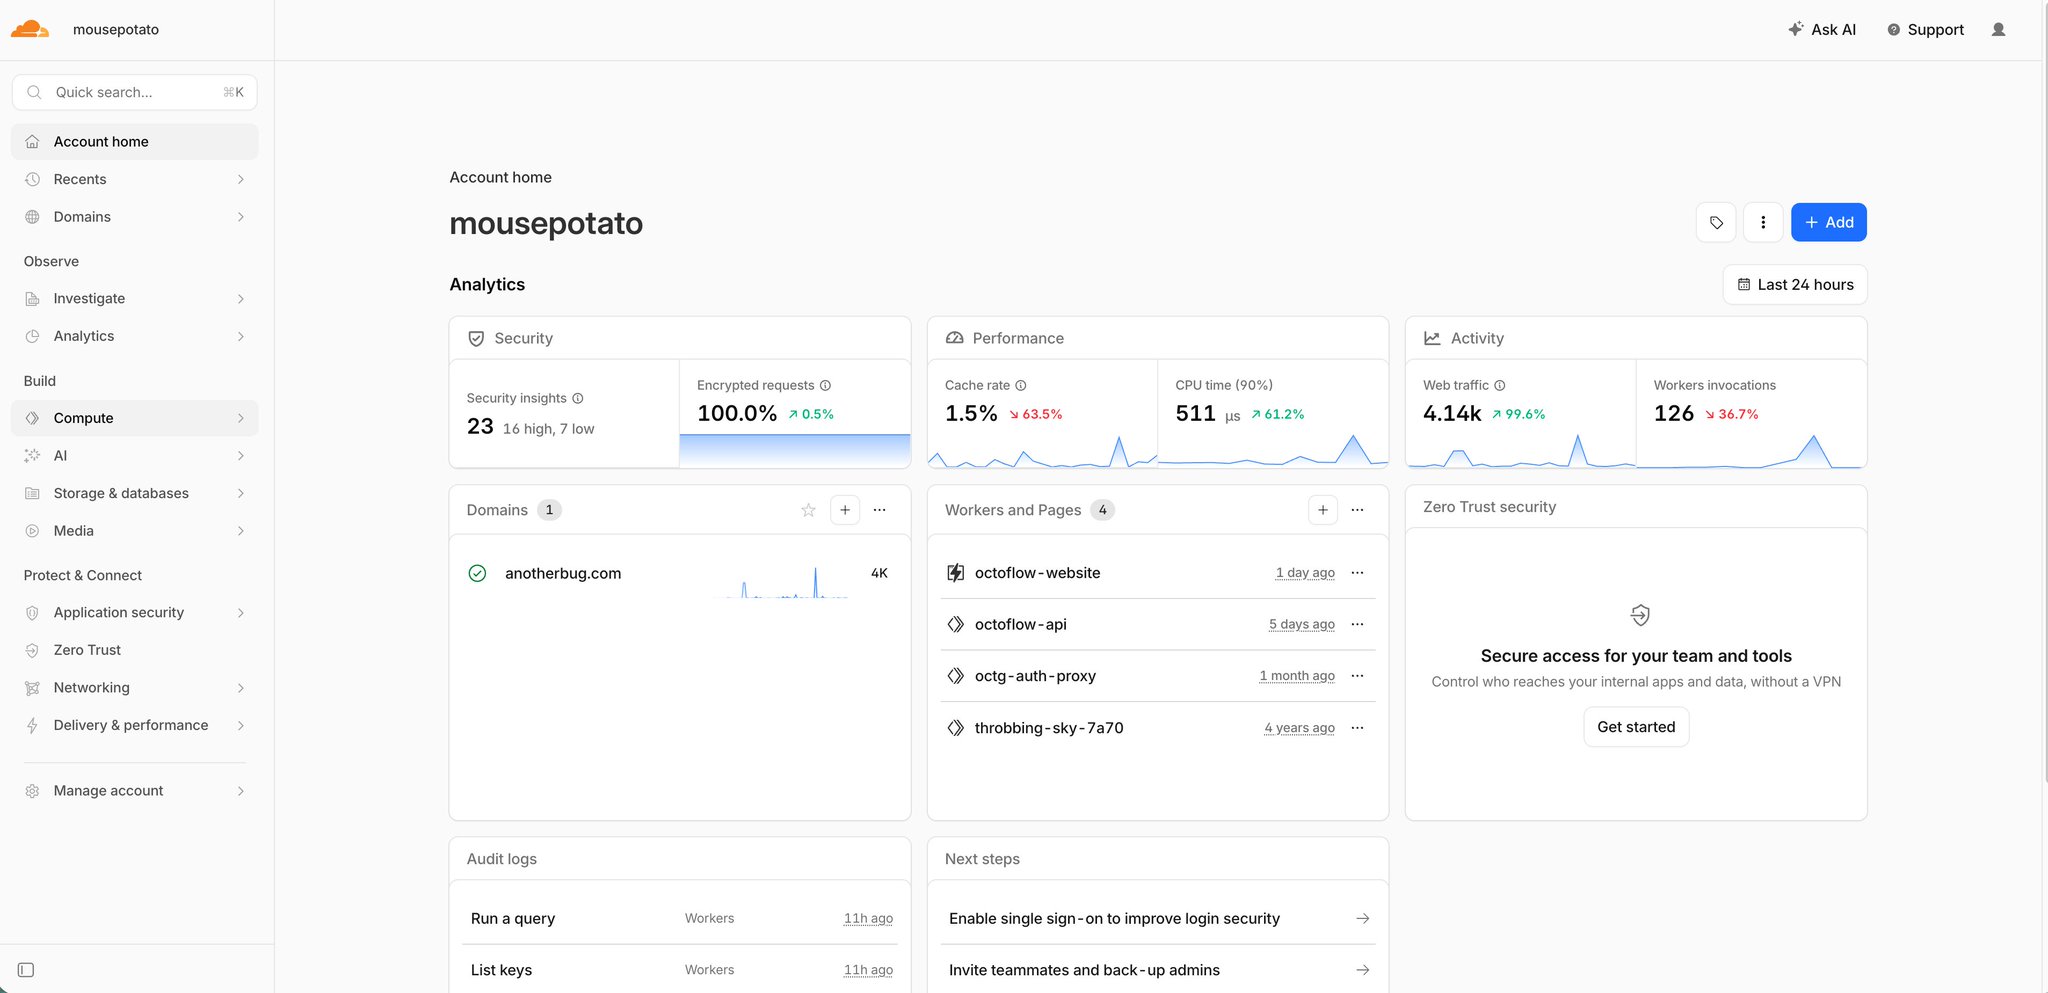The image size is (2048, 993).
Task: Add a new Worker using the plus icon
Action: [1323, 510]
